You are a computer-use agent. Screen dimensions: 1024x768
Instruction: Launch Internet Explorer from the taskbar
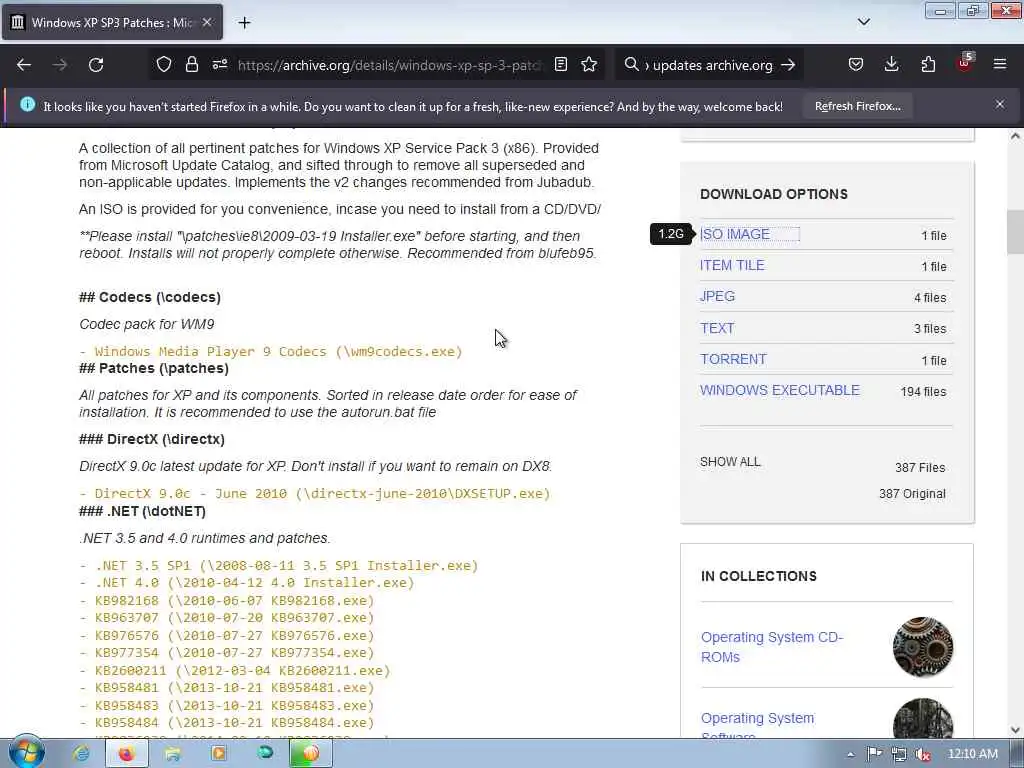pyautogui.click(x=82, y=754)
